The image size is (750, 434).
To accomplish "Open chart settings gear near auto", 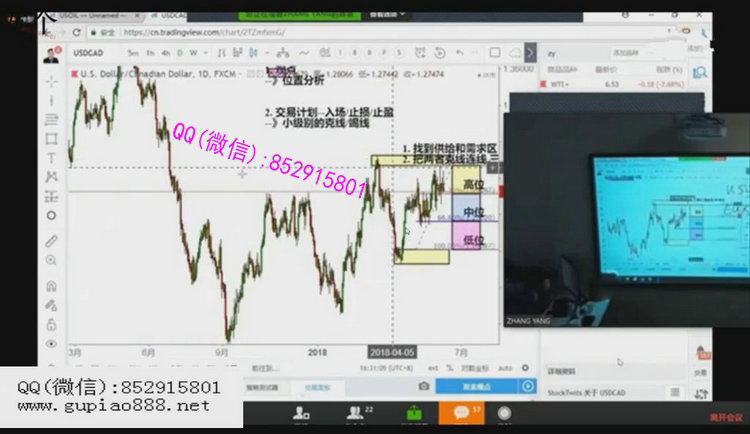I will [x=525, y=367].
